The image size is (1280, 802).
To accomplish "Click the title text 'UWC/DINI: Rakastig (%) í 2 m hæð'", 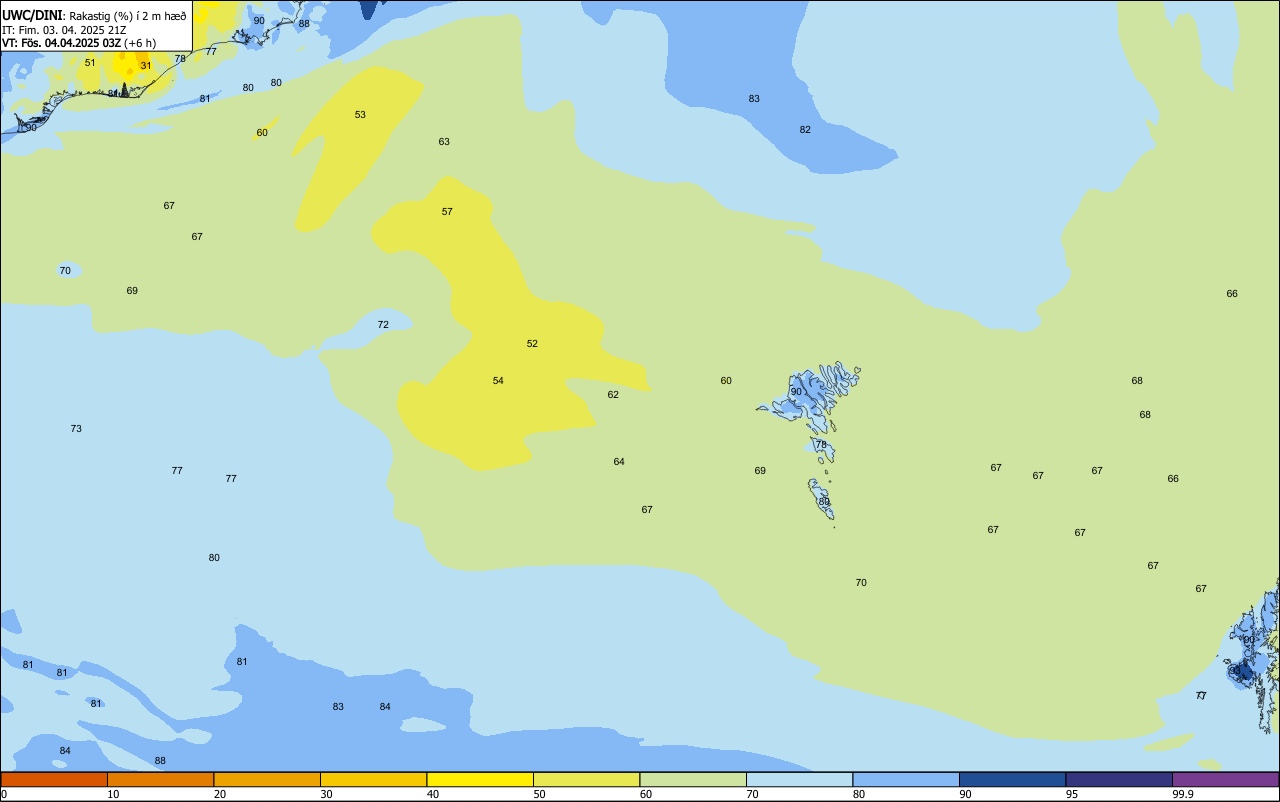I will coord(94,15).
